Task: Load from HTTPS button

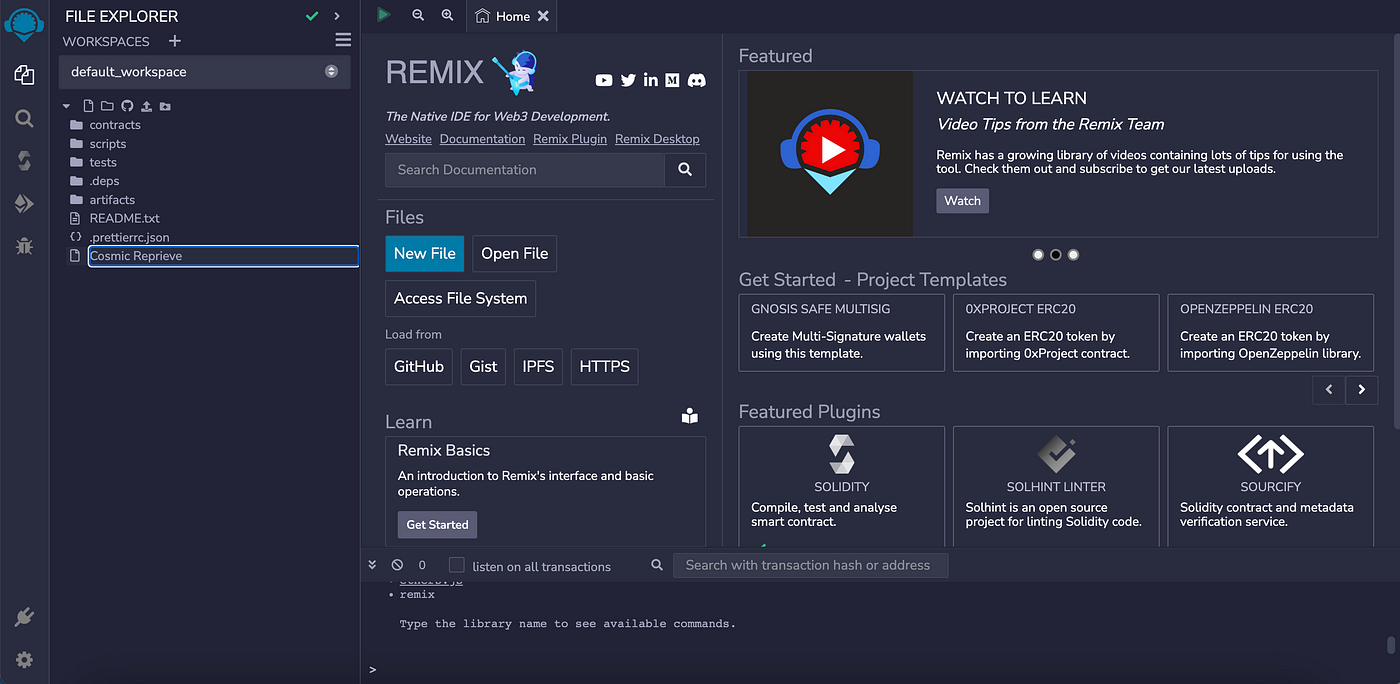Action: click(605, 367)
